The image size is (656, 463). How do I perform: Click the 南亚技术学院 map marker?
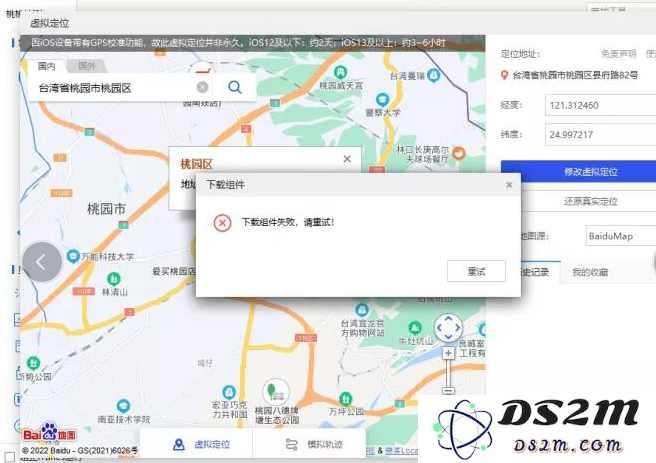(123, 406)
